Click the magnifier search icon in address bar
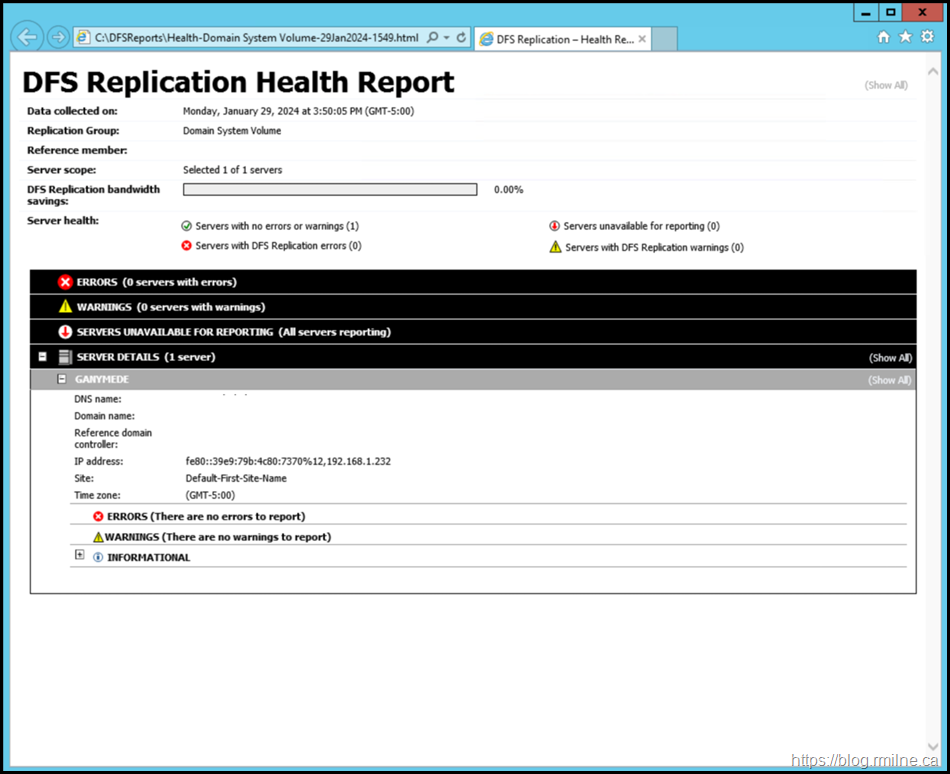 click(432, 37)
